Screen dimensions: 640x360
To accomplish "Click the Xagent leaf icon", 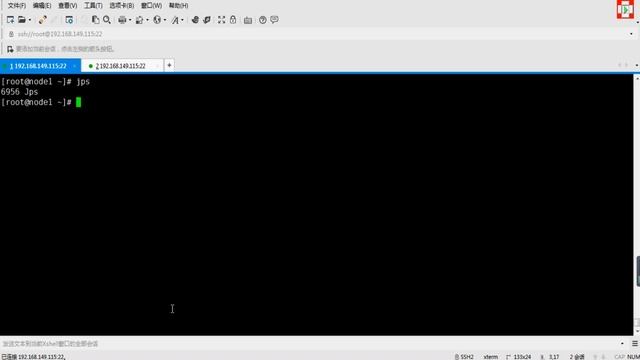I will [x=207, y=20].
